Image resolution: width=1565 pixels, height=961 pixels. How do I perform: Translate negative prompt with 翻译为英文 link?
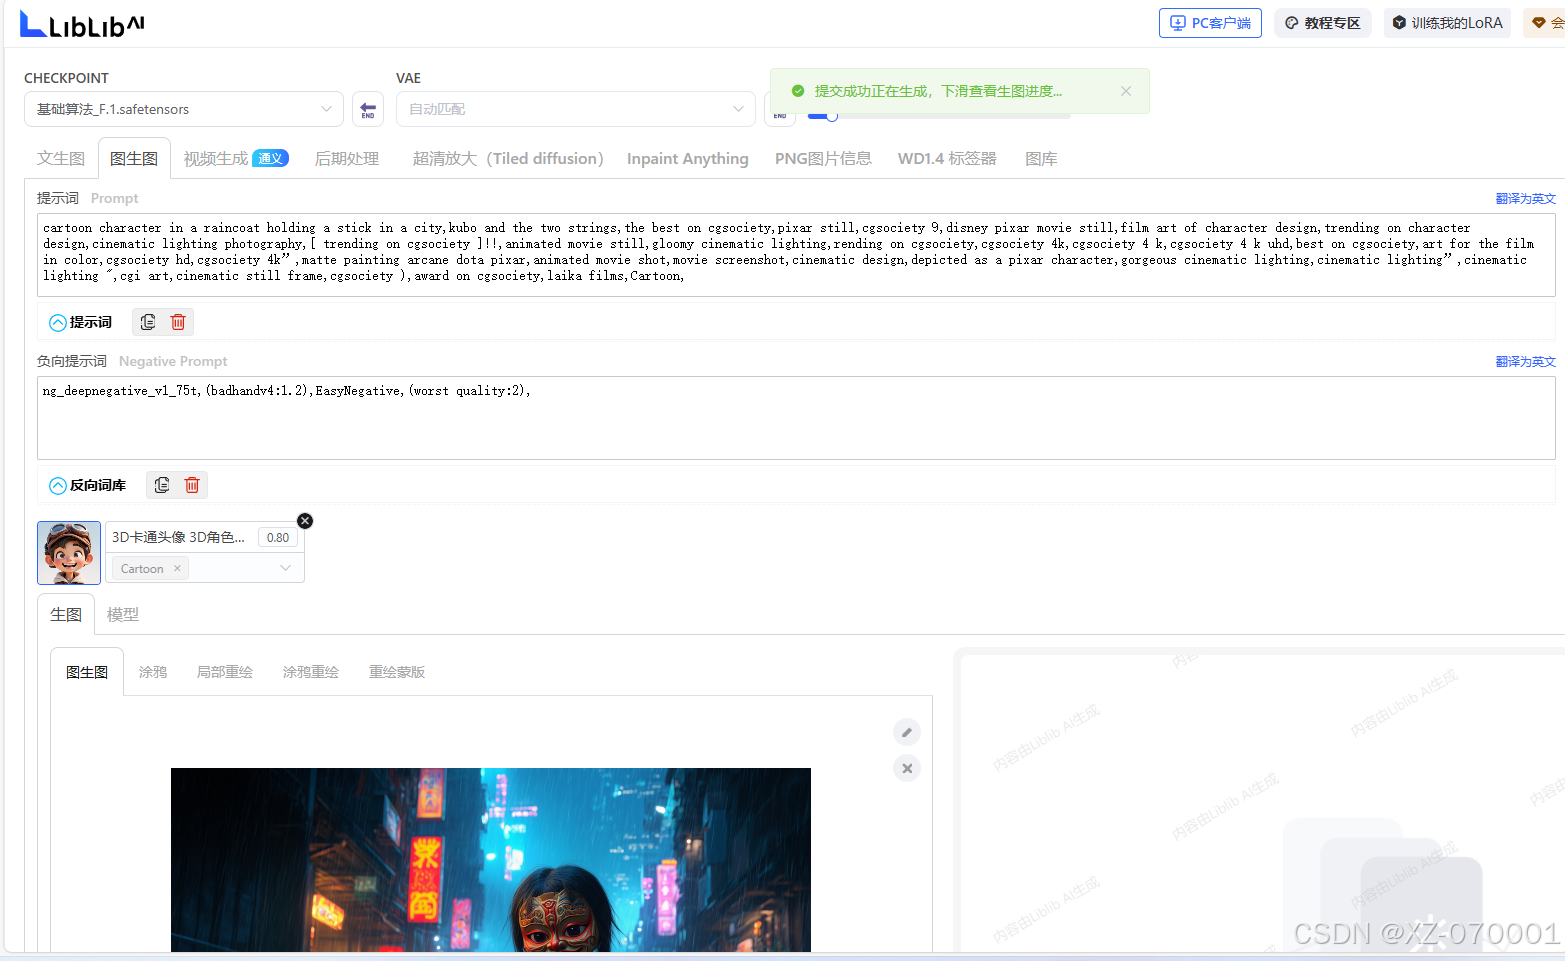tap(1525, 361)
